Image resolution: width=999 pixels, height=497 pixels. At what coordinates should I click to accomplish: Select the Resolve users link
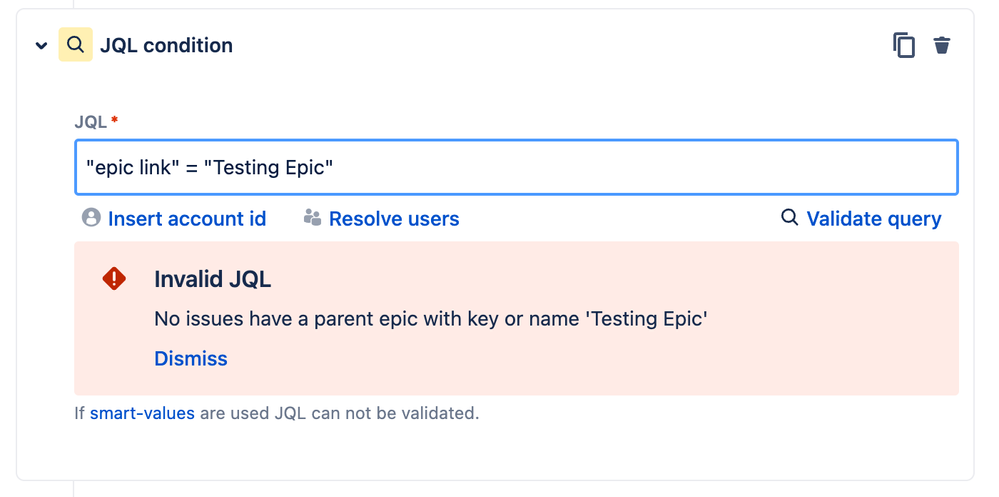point(394,219)
